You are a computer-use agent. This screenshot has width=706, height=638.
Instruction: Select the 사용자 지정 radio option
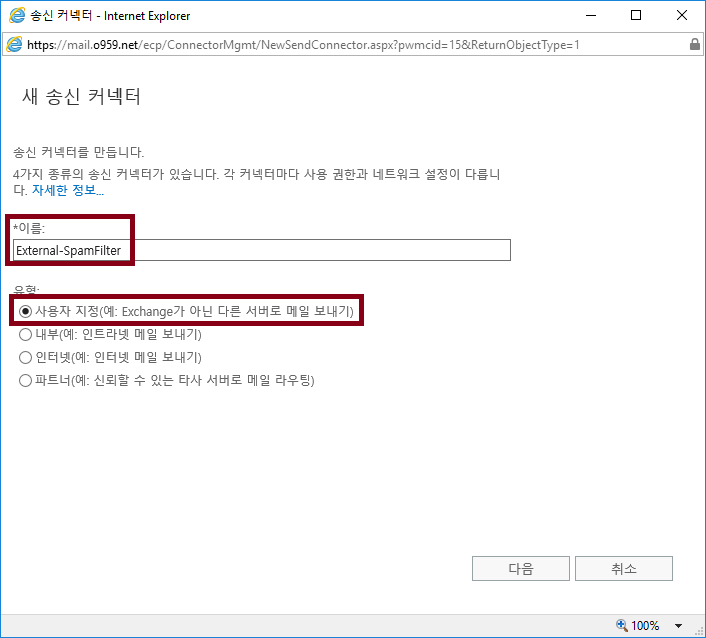[x=25, y=311]
